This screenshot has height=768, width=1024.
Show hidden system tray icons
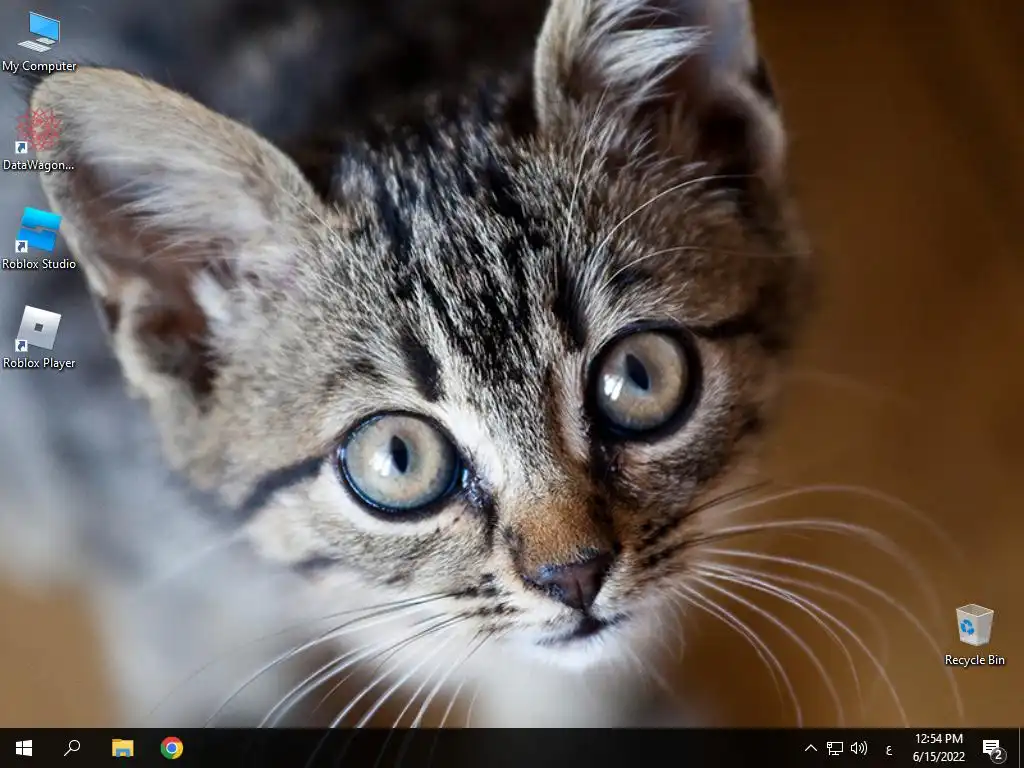[810, 748]
